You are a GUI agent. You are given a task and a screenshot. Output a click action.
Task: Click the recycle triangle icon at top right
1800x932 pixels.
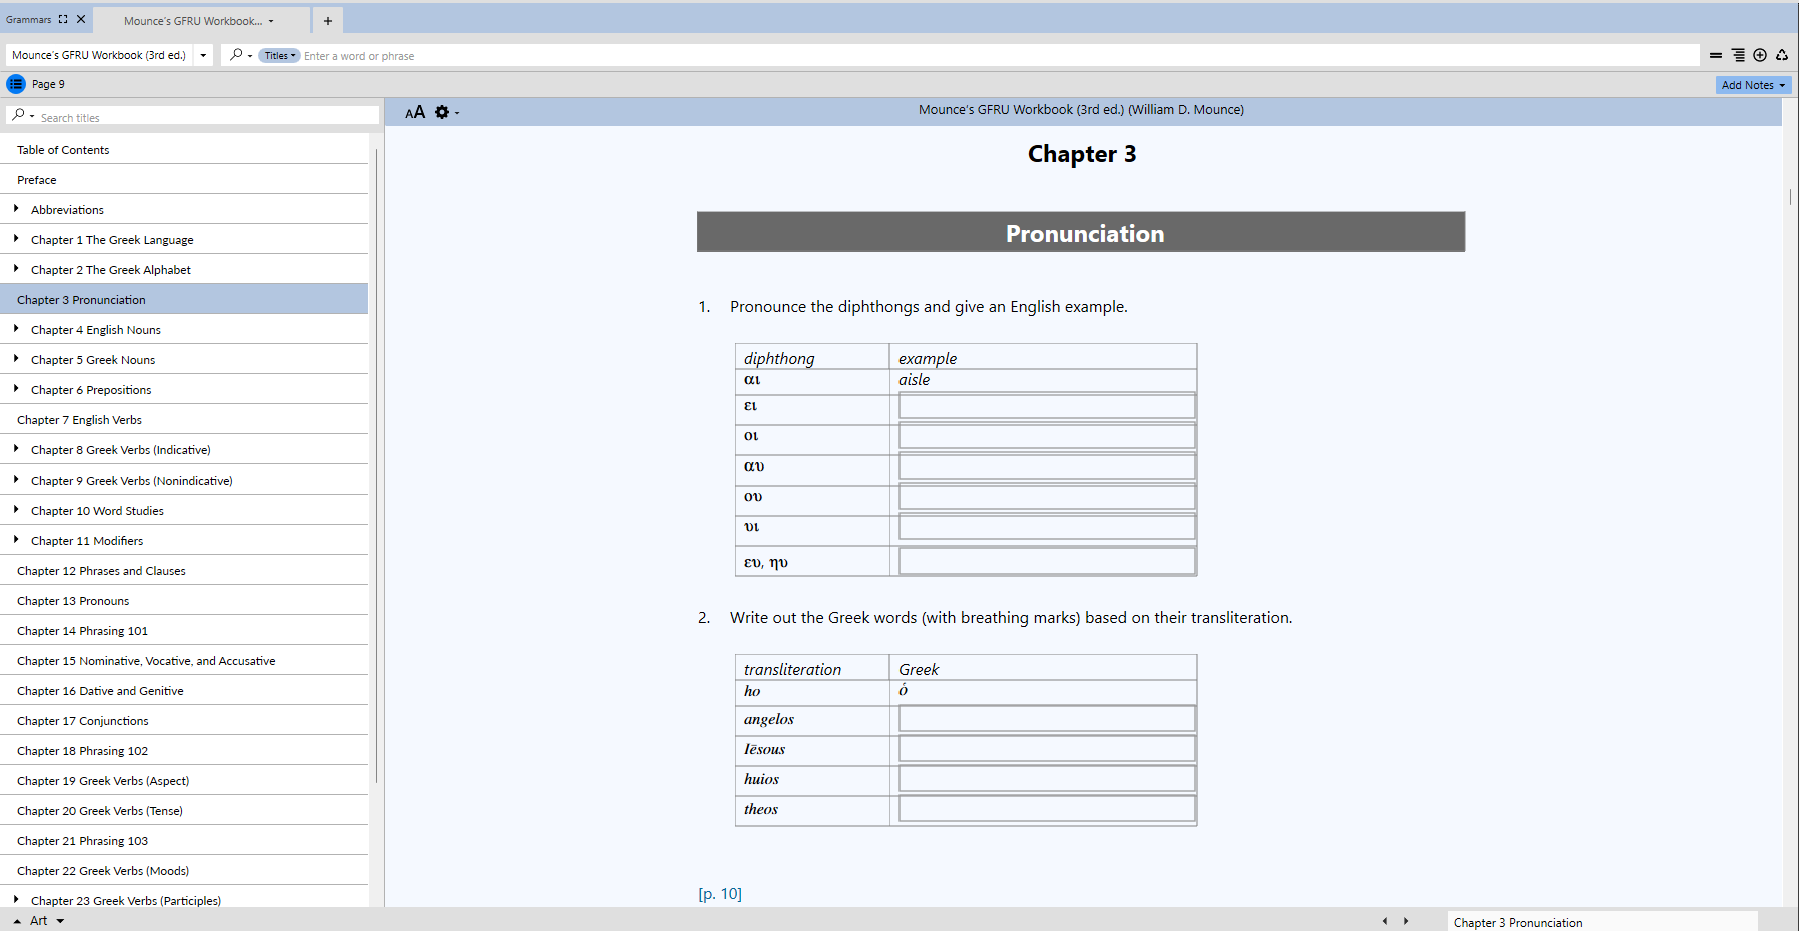tap(1782, 56)
